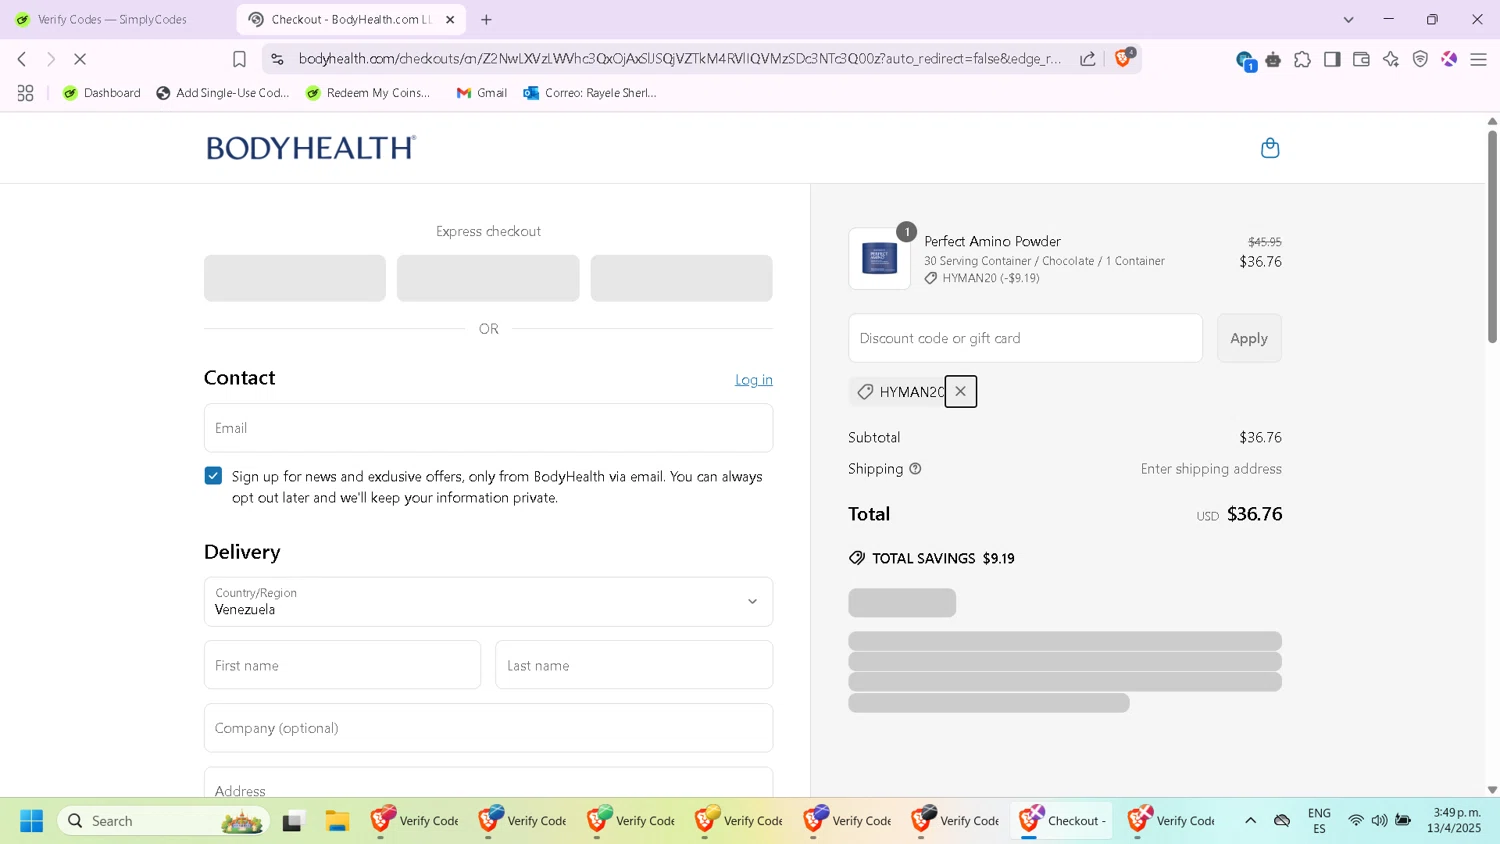1500x844 pixels.
Task: Click the Enter shipping address text
Action: click(x=1211, y=469)
